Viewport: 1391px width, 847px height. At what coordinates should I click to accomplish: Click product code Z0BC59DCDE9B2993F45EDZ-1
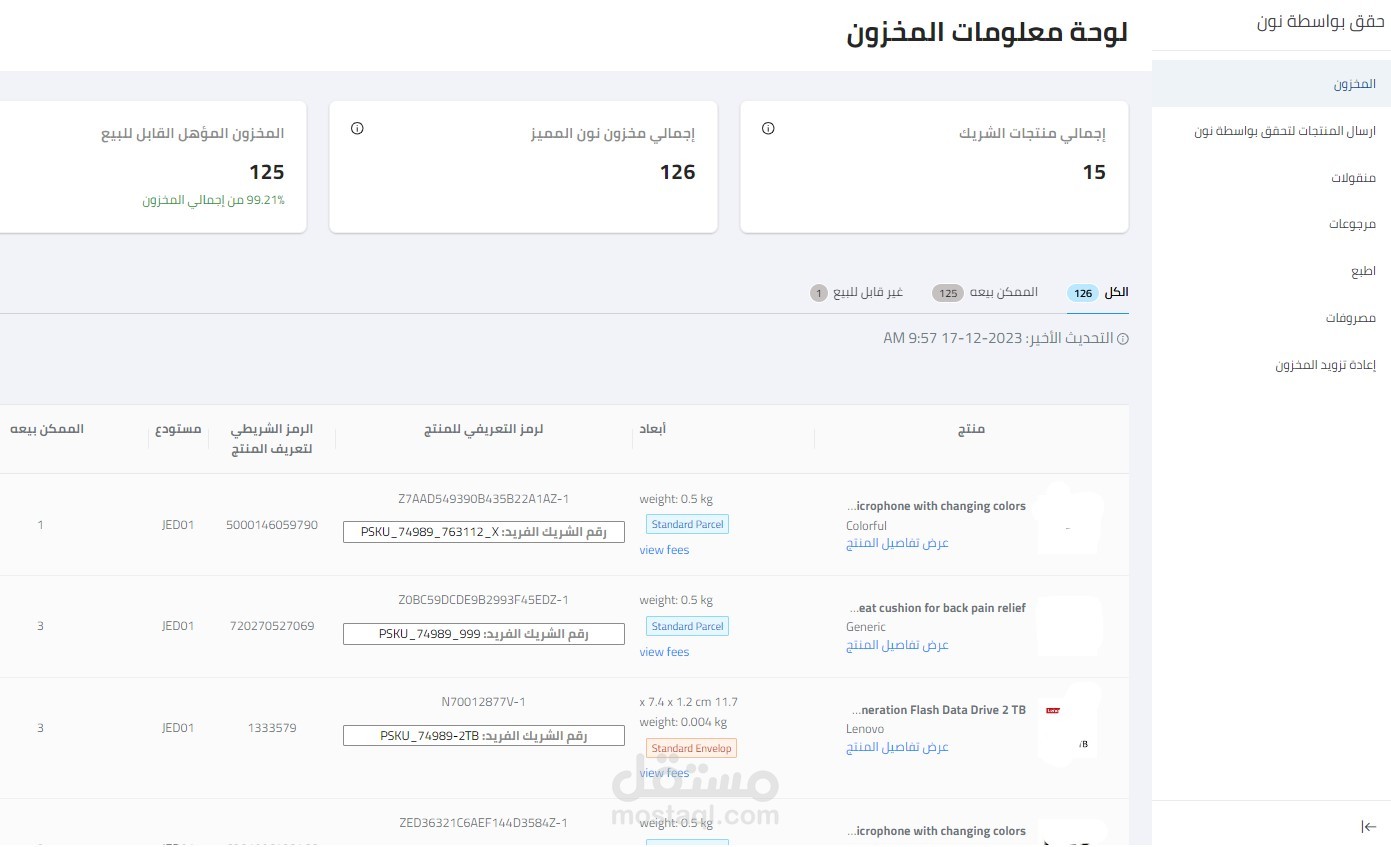(x=483, y=600)
